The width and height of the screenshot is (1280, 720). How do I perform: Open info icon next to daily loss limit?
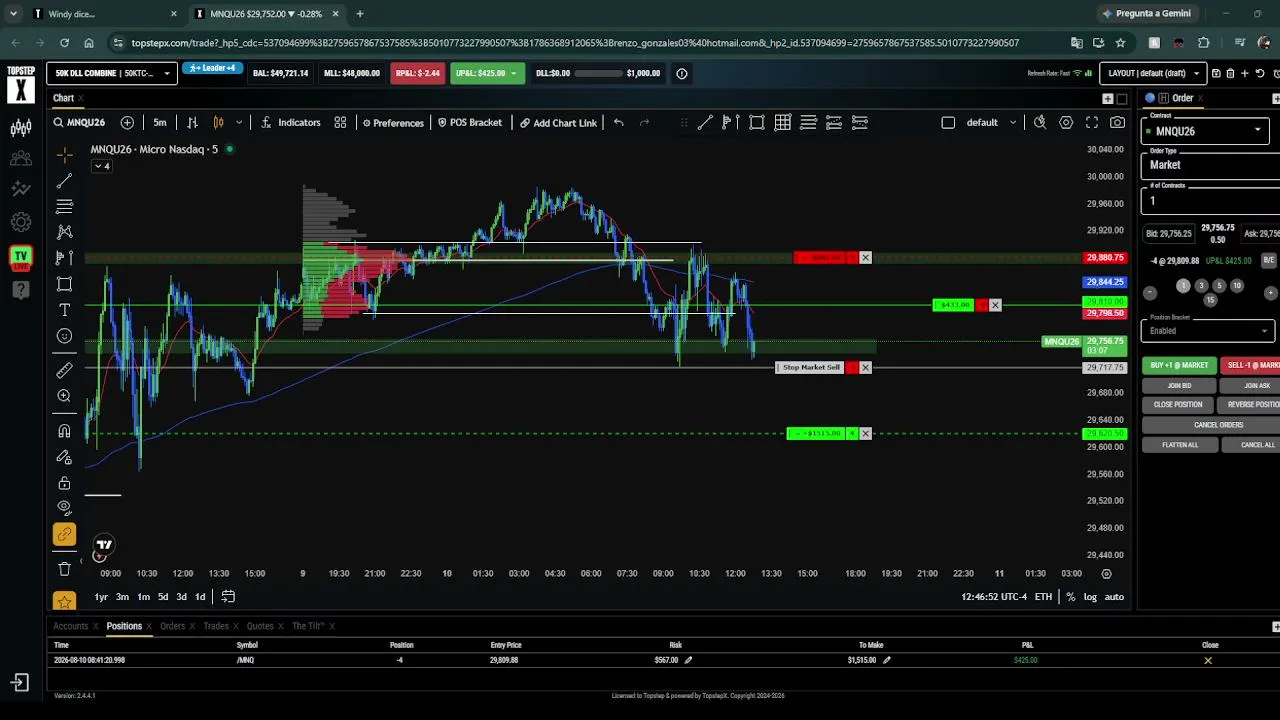(x=682, y=73)
